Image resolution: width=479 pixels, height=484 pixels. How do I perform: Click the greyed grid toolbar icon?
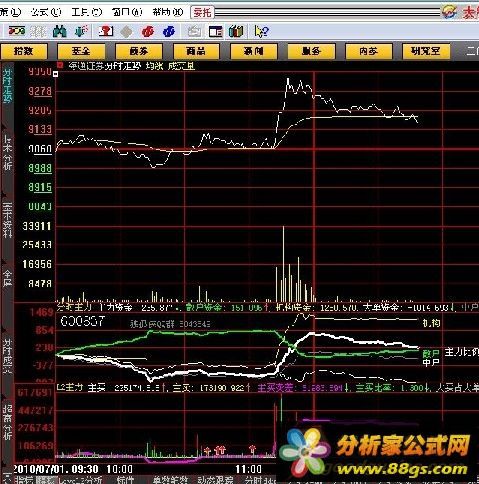[38, 32]
